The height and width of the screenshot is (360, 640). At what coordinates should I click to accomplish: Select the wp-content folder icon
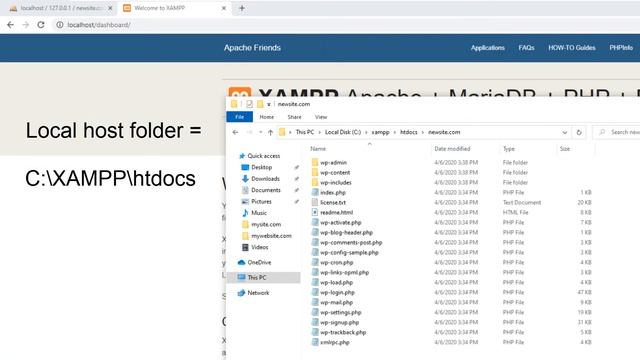click(x=315, y=172)
